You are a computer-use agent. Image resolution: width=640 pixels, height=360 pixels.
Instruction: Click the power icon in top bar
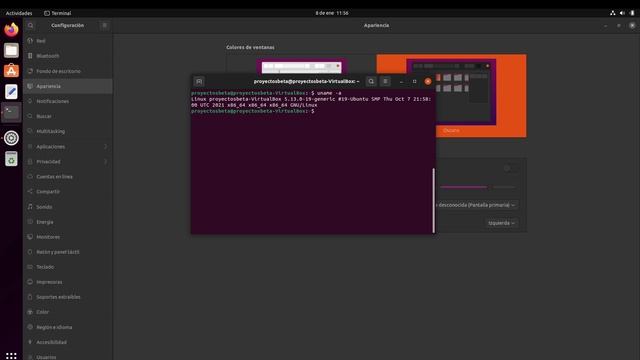(632, 13)
